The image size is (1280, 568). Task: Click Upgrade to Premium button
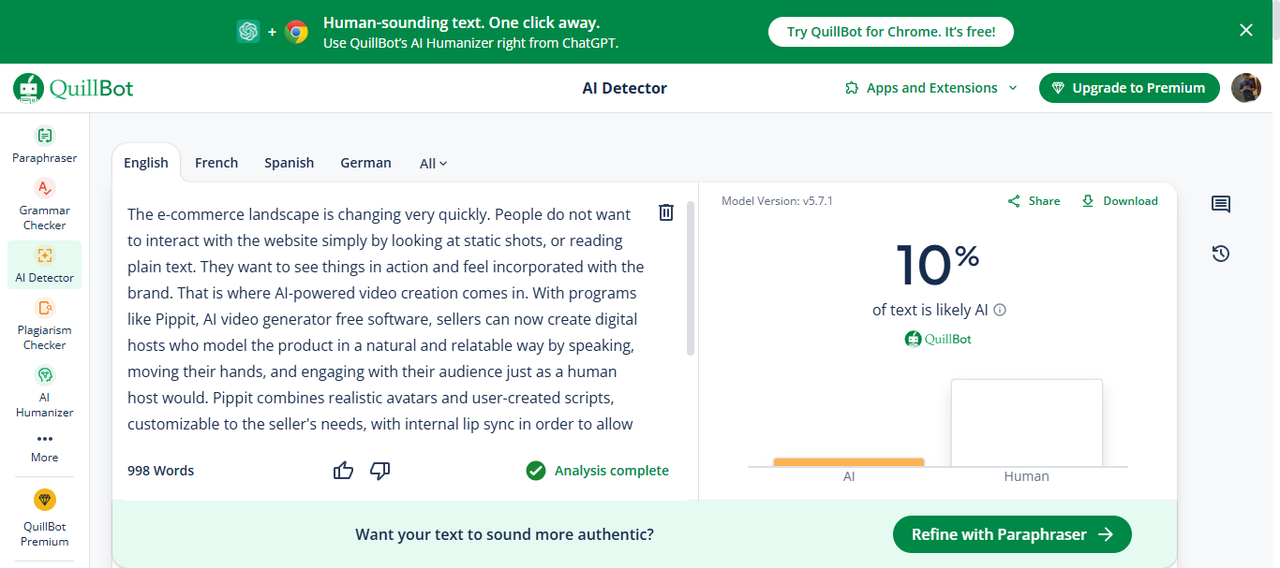coord(1129,88)
